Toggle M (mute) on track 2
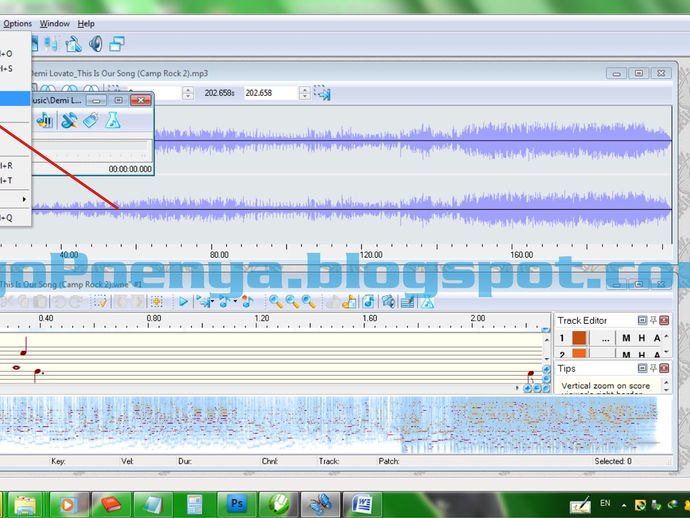The image size is (690, 518). (x=626, y=354)
